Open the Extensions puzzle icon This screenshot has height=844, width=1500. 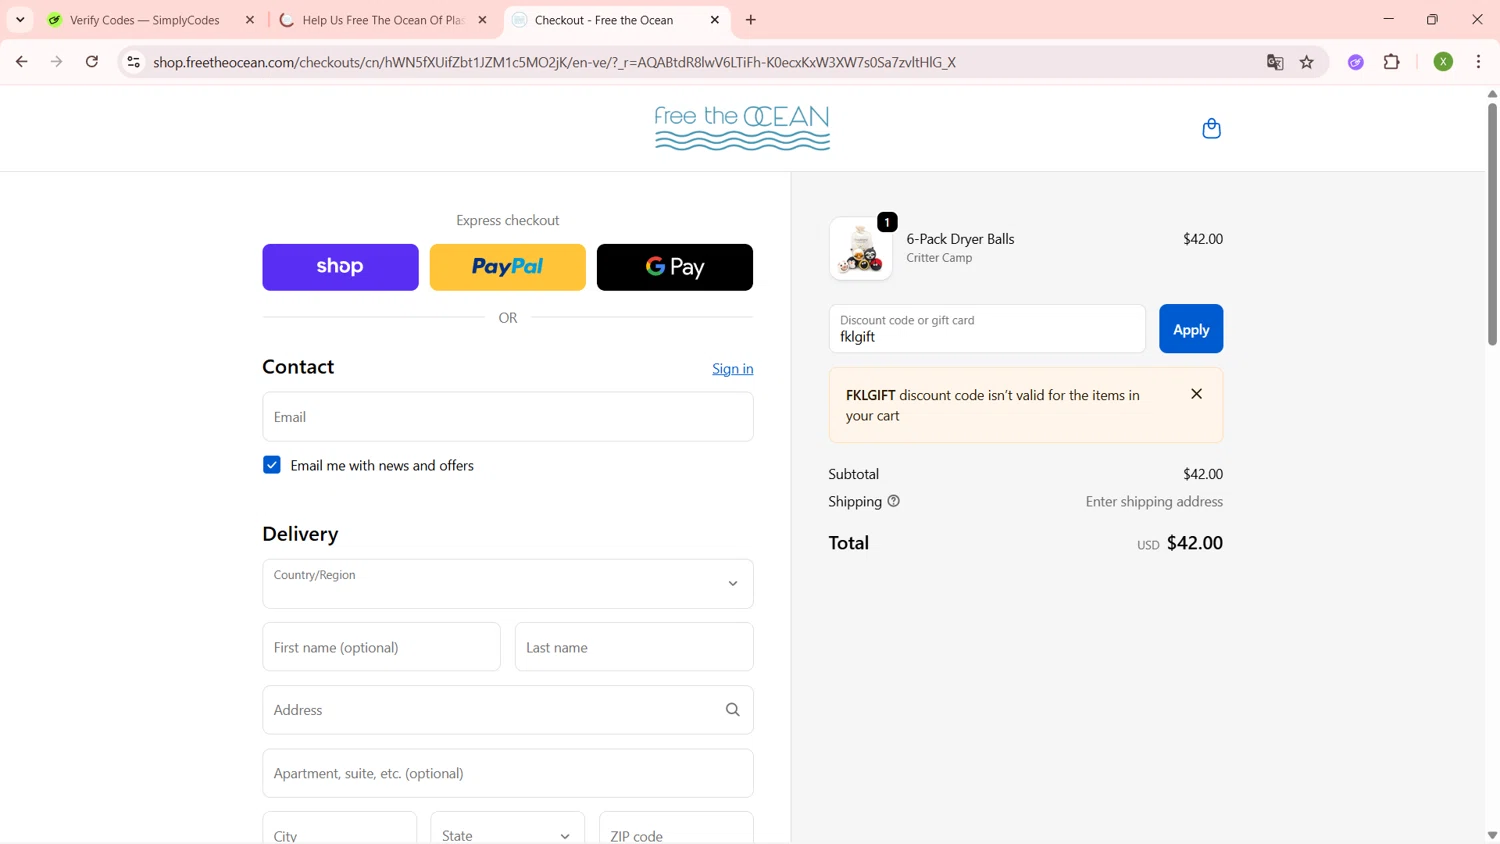(x=1392, y=62)
